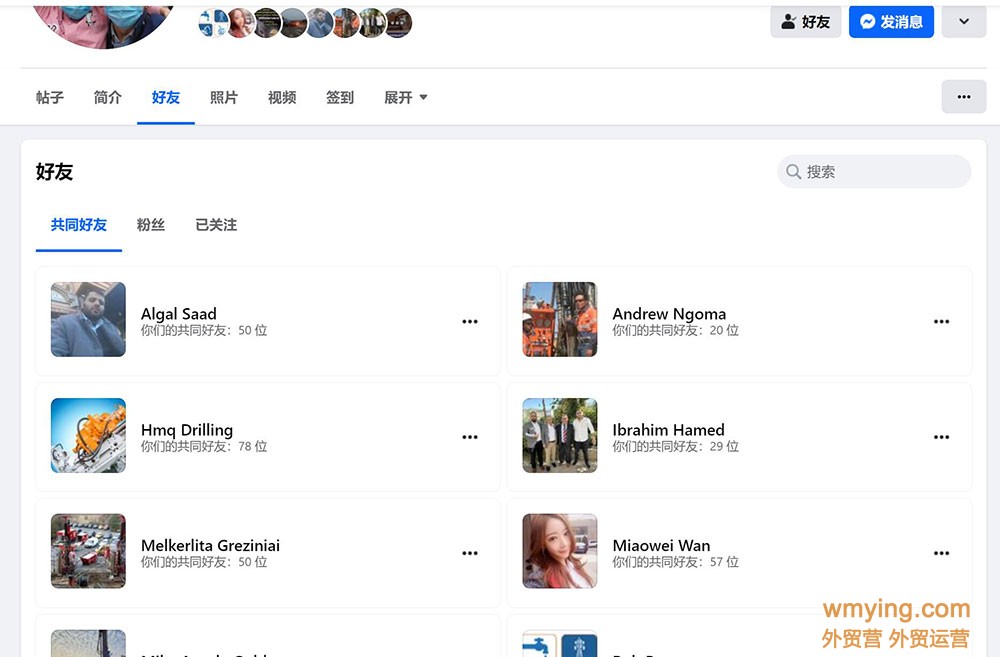Switch to the 照片 tab
Screen dimensions: 1000x657
point(224,98)
